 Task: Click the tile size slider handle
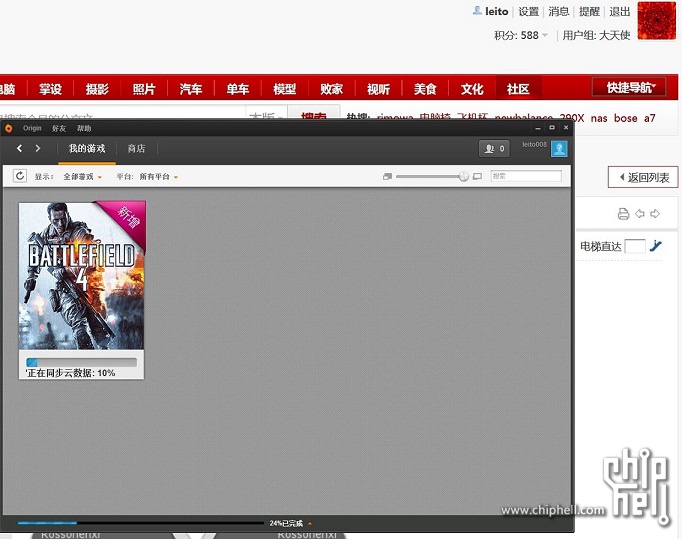coord(464,176)
